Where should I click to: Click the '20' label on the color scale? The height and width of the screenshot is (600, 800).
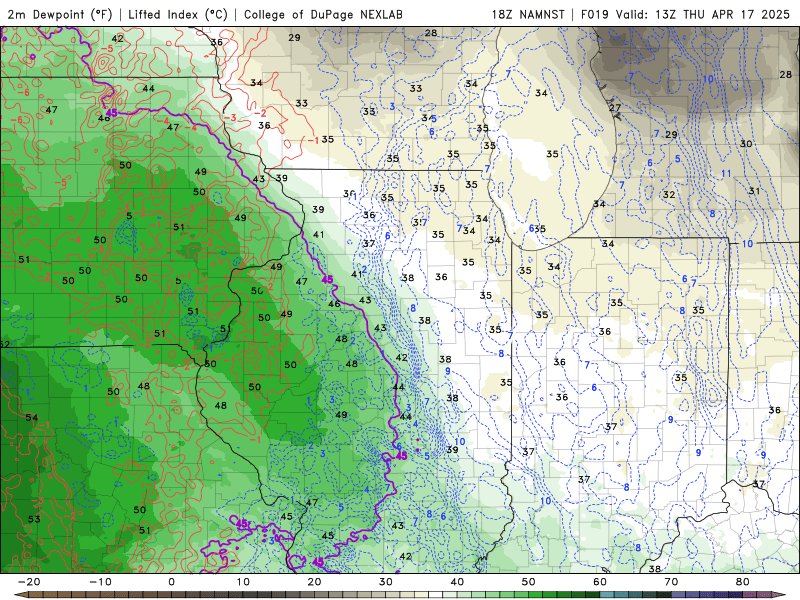pyautogui.click(x=314, y=582)
